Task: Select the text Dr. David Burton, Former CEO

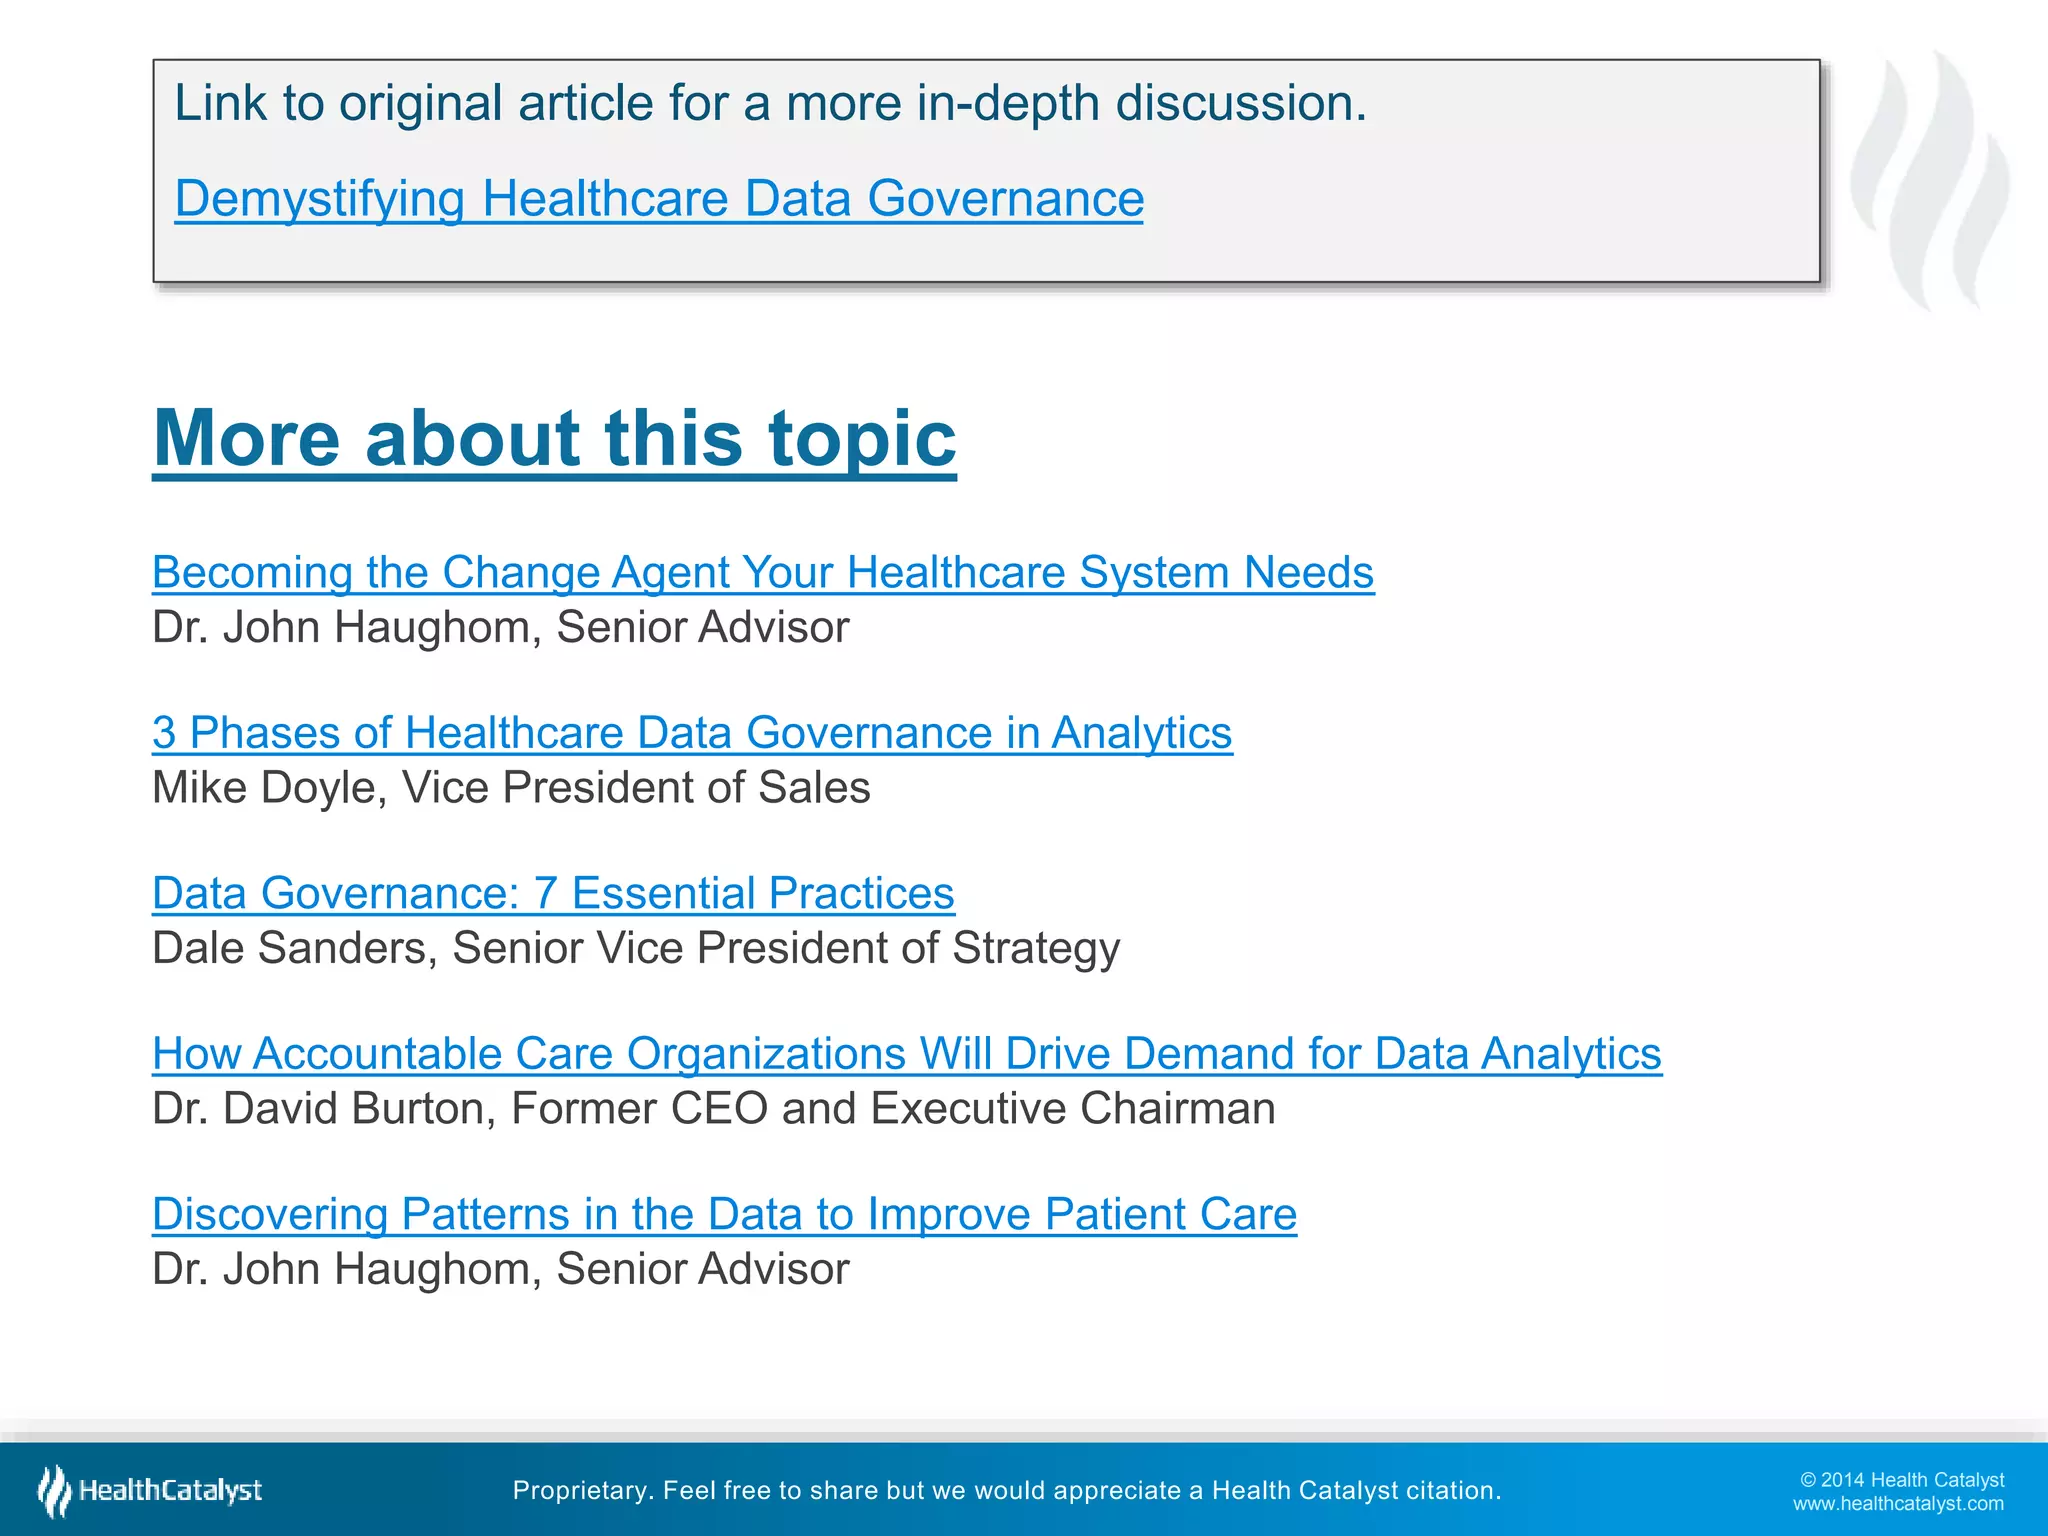Action: (460, 1109)
